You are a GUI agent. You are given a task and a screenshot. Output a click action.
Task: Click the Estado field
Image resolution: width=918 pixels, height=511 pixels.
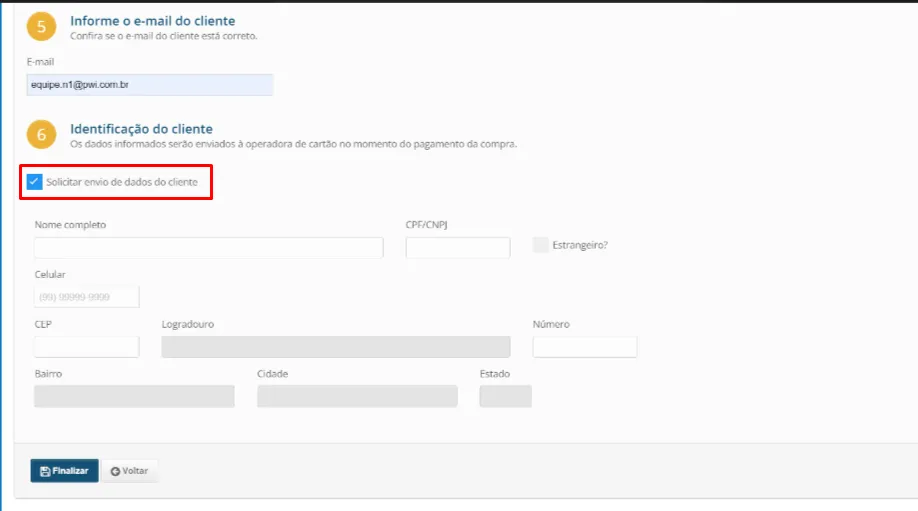[x=505, y=396]
